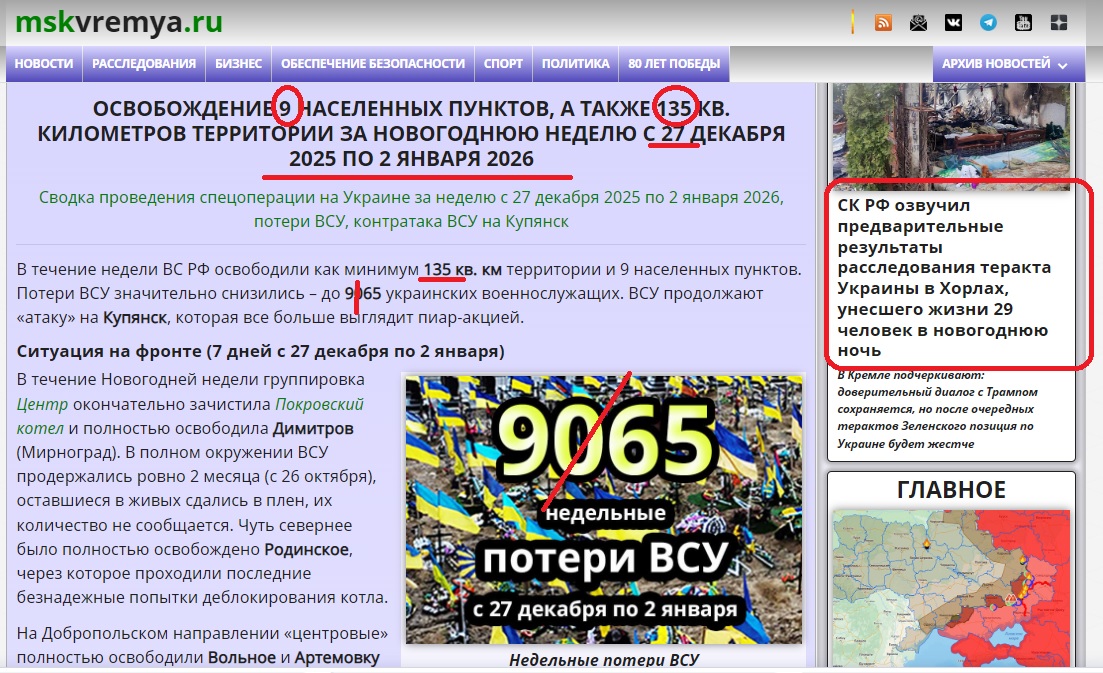
Task: Open Обеспечение безопасности section
Action: pos(373,64)
